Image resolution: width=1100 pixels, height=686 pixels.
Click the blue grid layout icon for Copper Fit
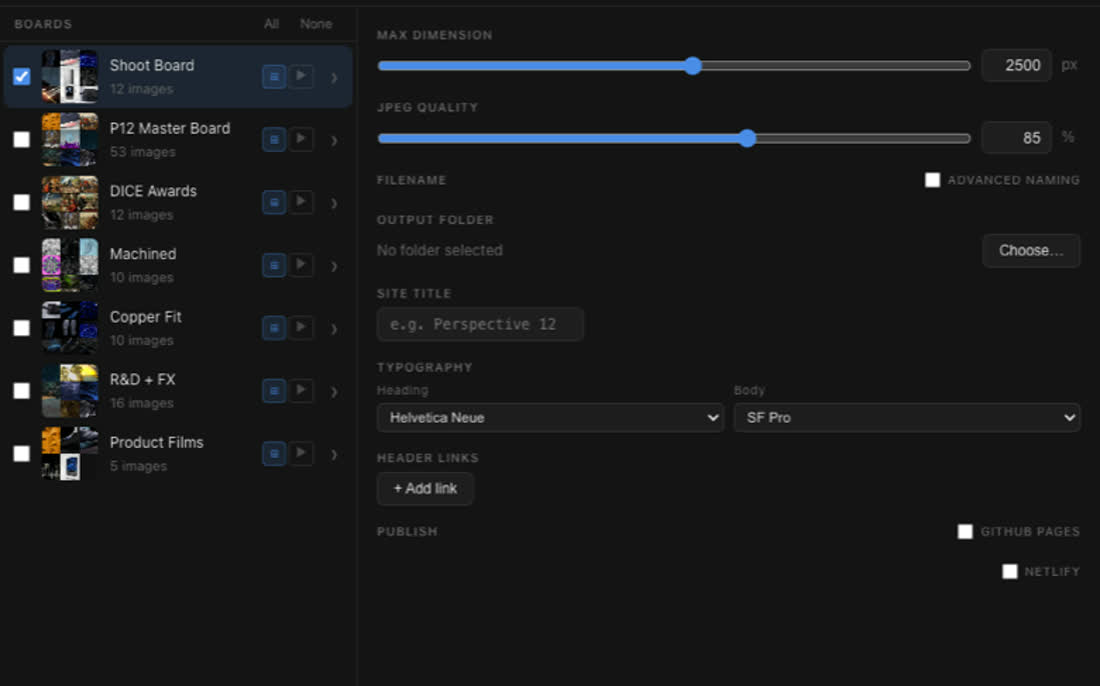pos(274,328)
